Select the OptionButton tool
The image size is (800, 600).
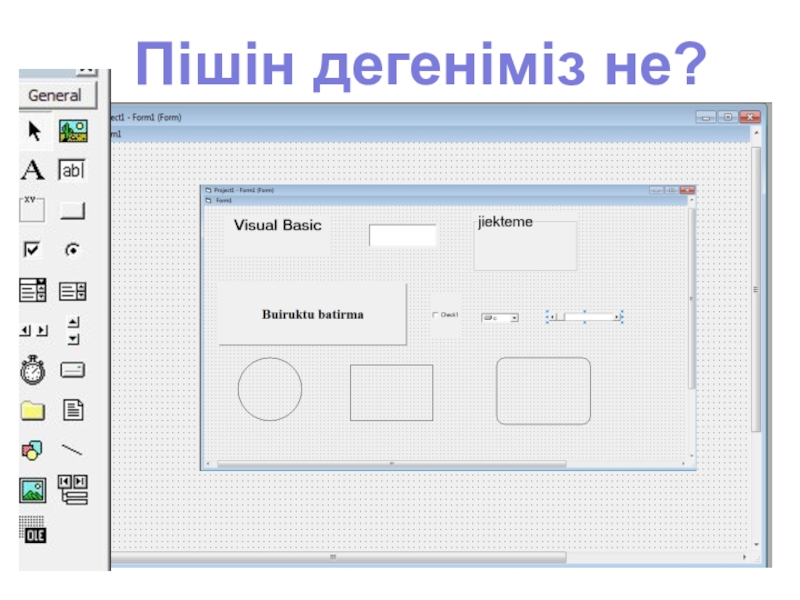point(72,250)
